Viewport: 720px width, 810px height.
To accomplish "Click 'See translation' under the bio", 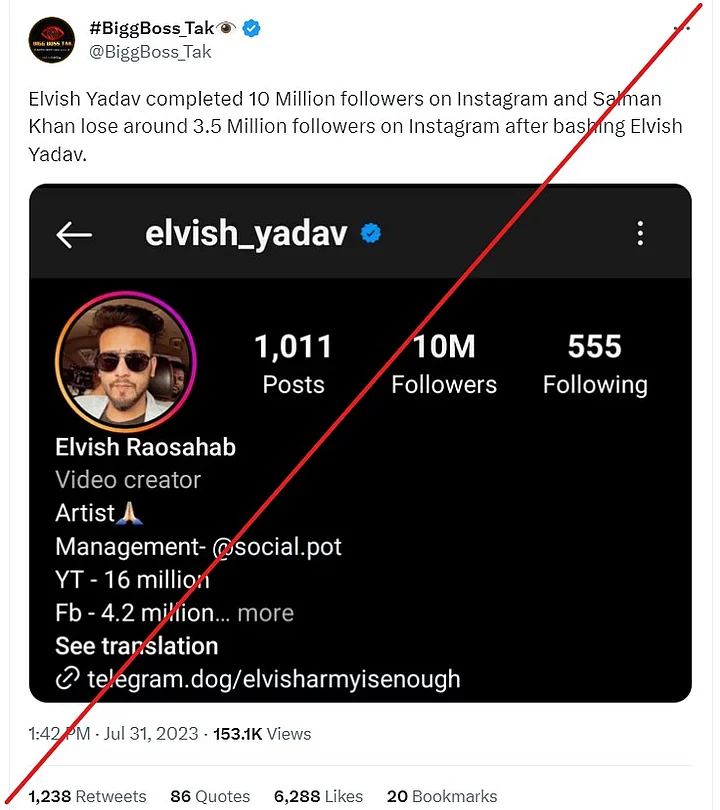I will pos(136,646).
